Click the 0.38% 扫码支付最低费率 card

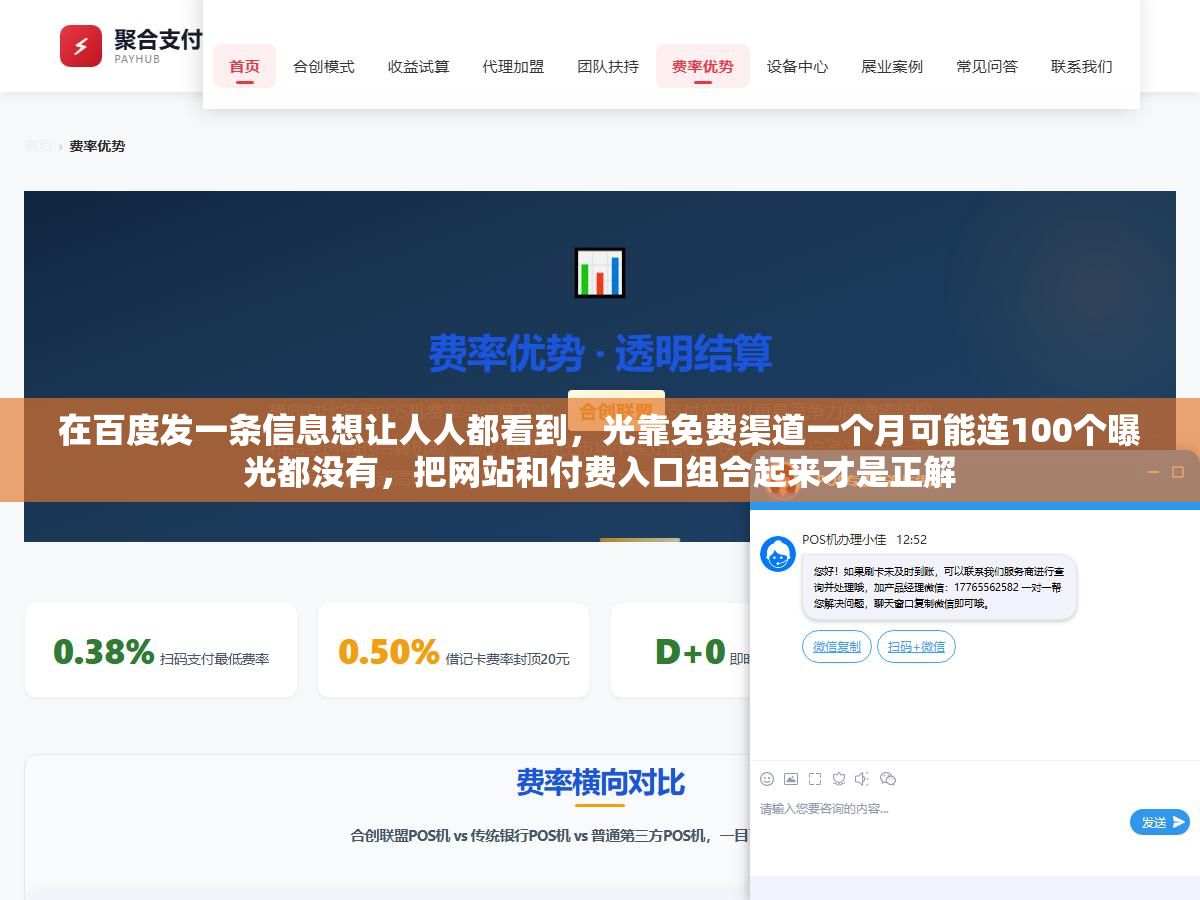point(161,650)
